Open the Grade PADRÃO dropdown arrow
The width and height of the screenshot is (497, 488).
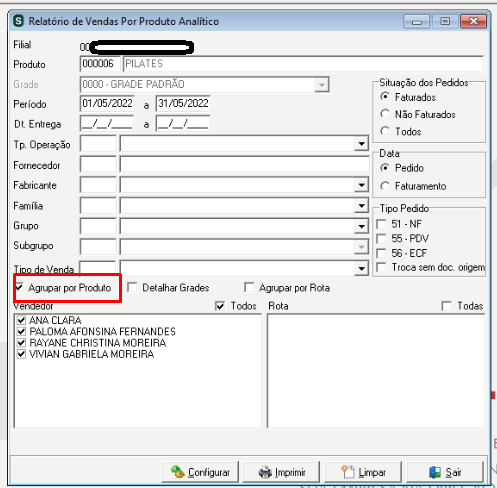click(x=322, y=85)
